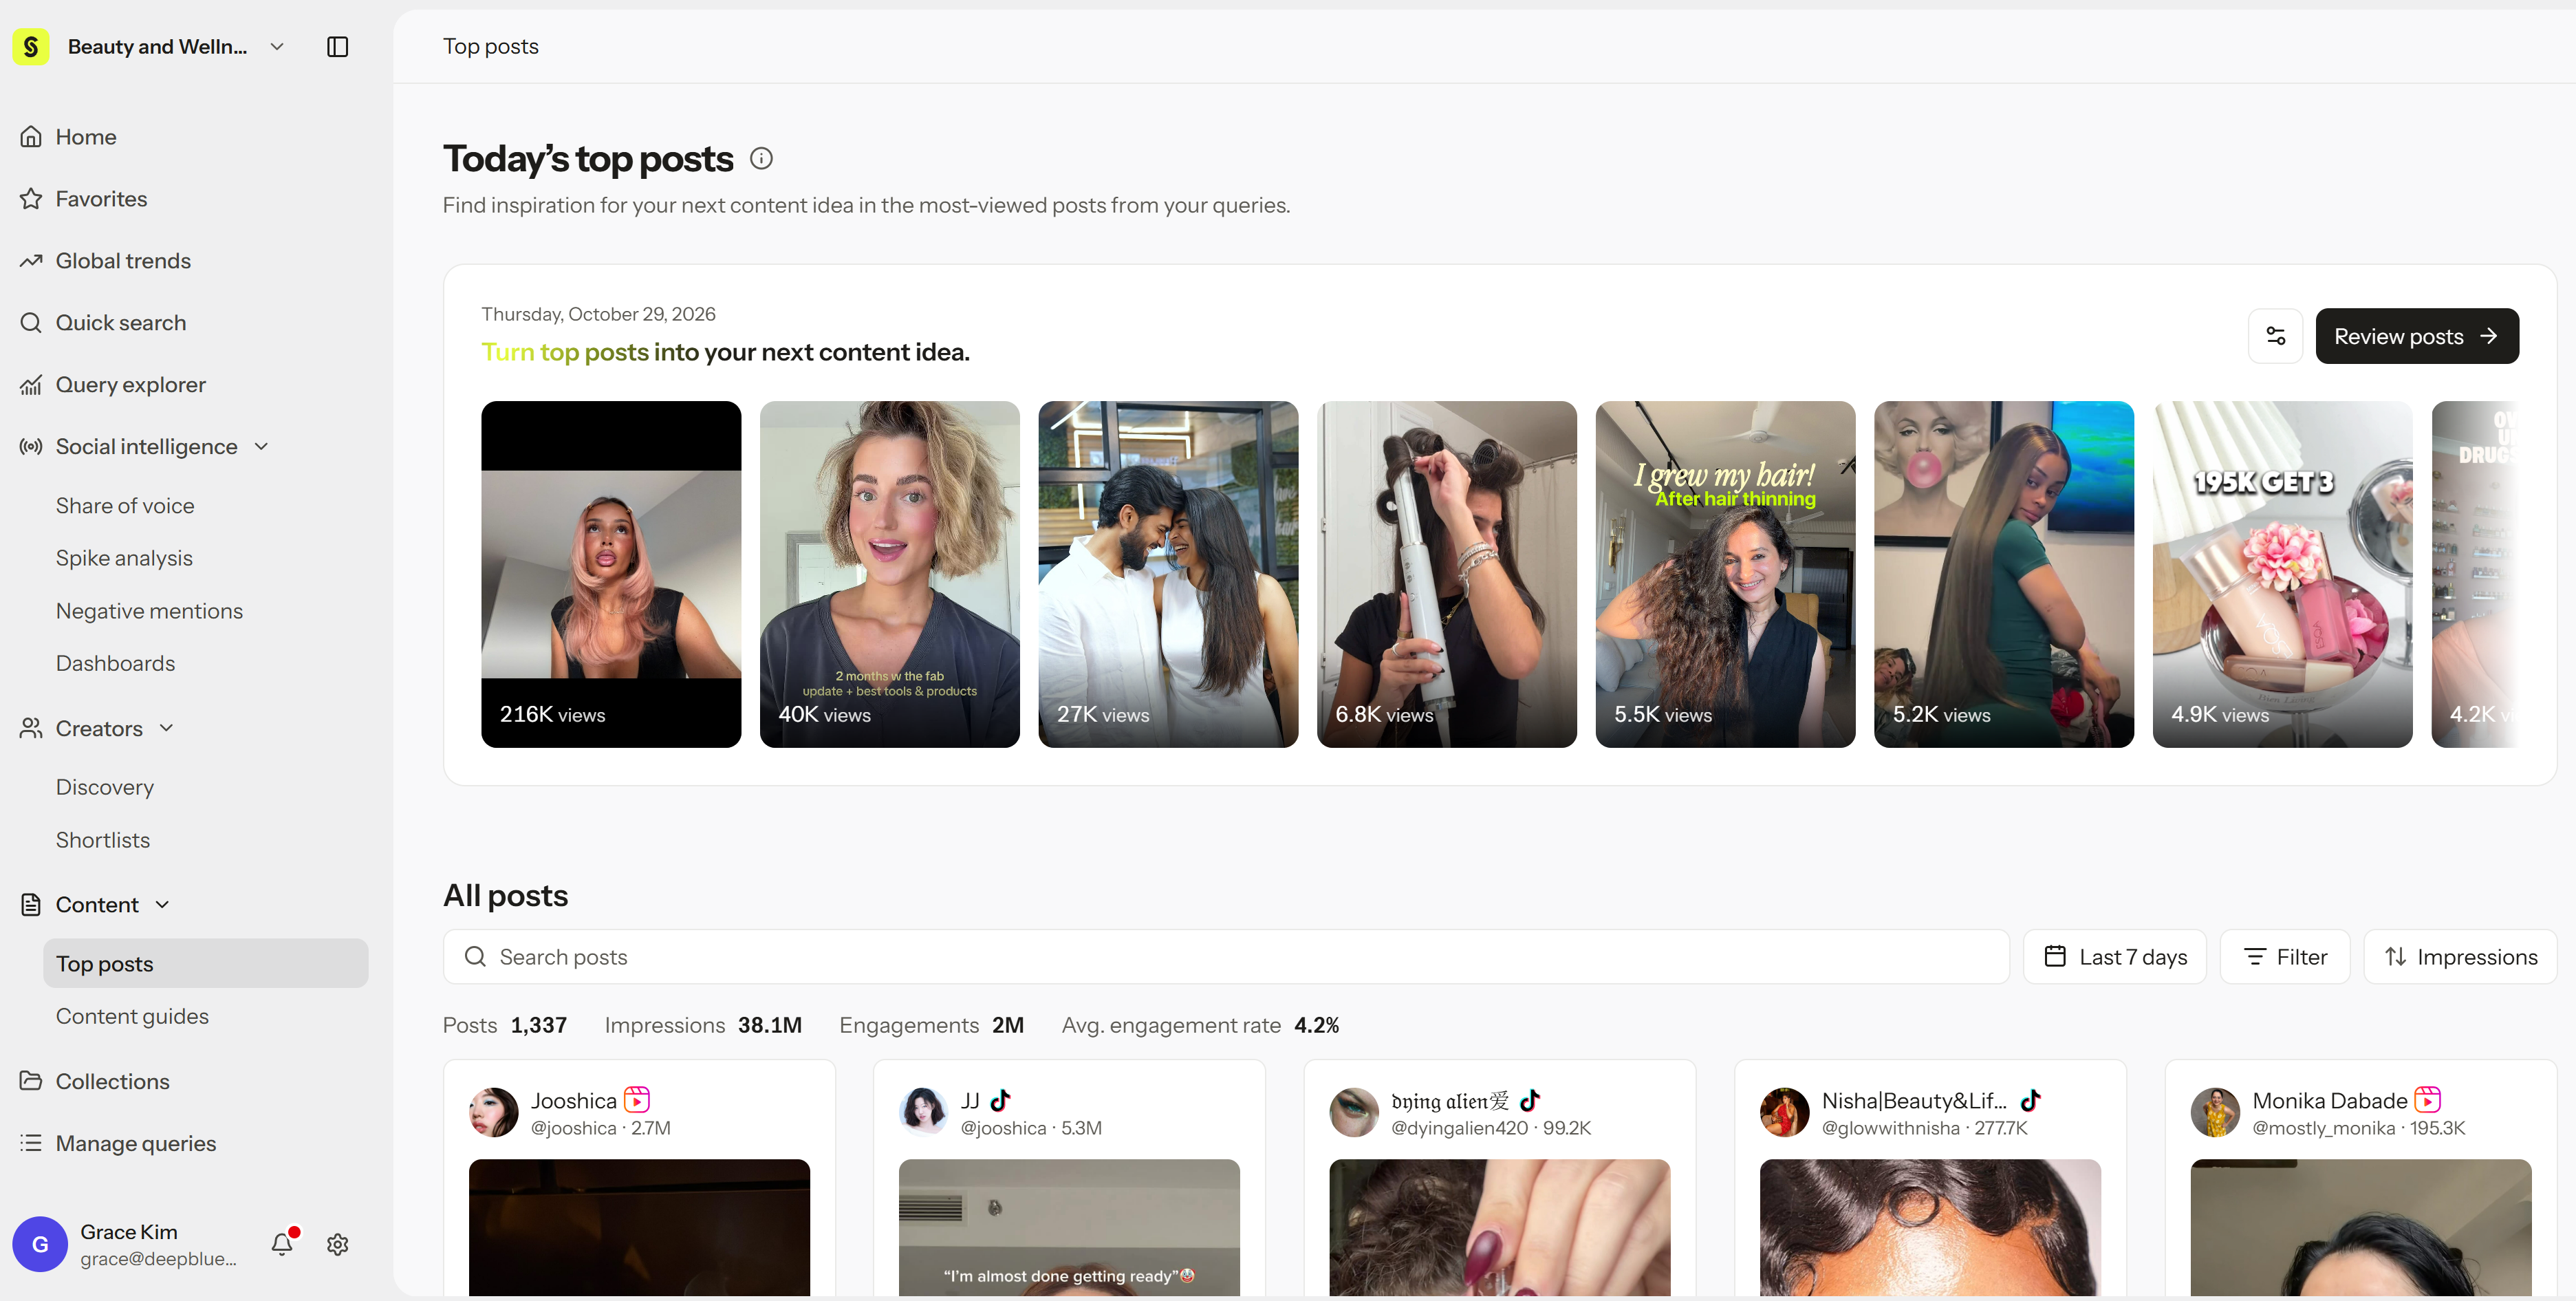This screenshot has width=2576, height=1301.
Task: Open Share of voice
Action: pos(125,506)
